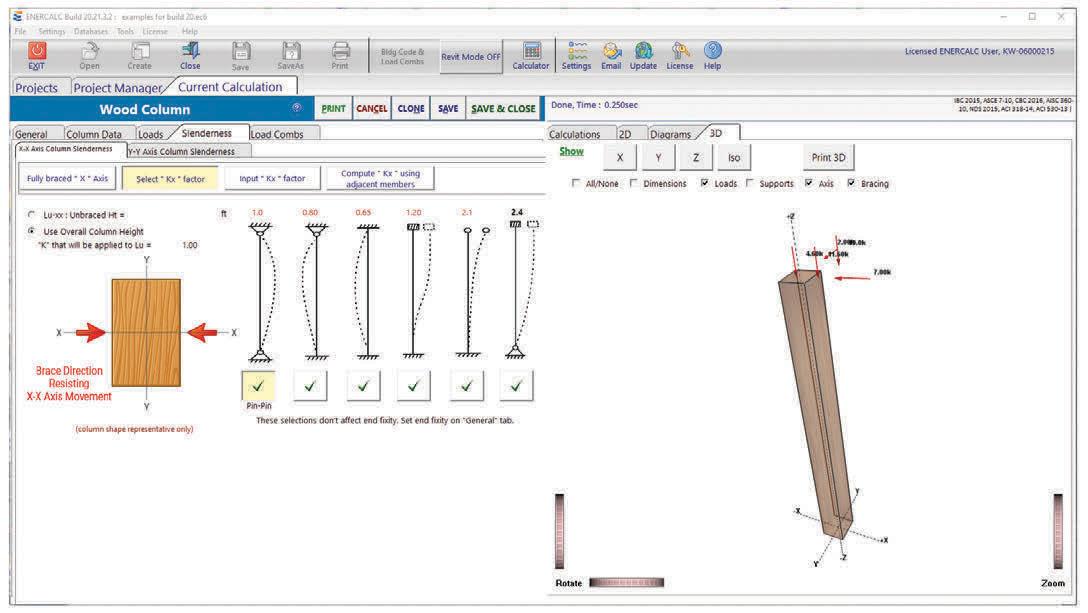Viewport: 1088px width, 613px height.
Task: Choose Input Kx factor option
Action: [x=272, y=178]
